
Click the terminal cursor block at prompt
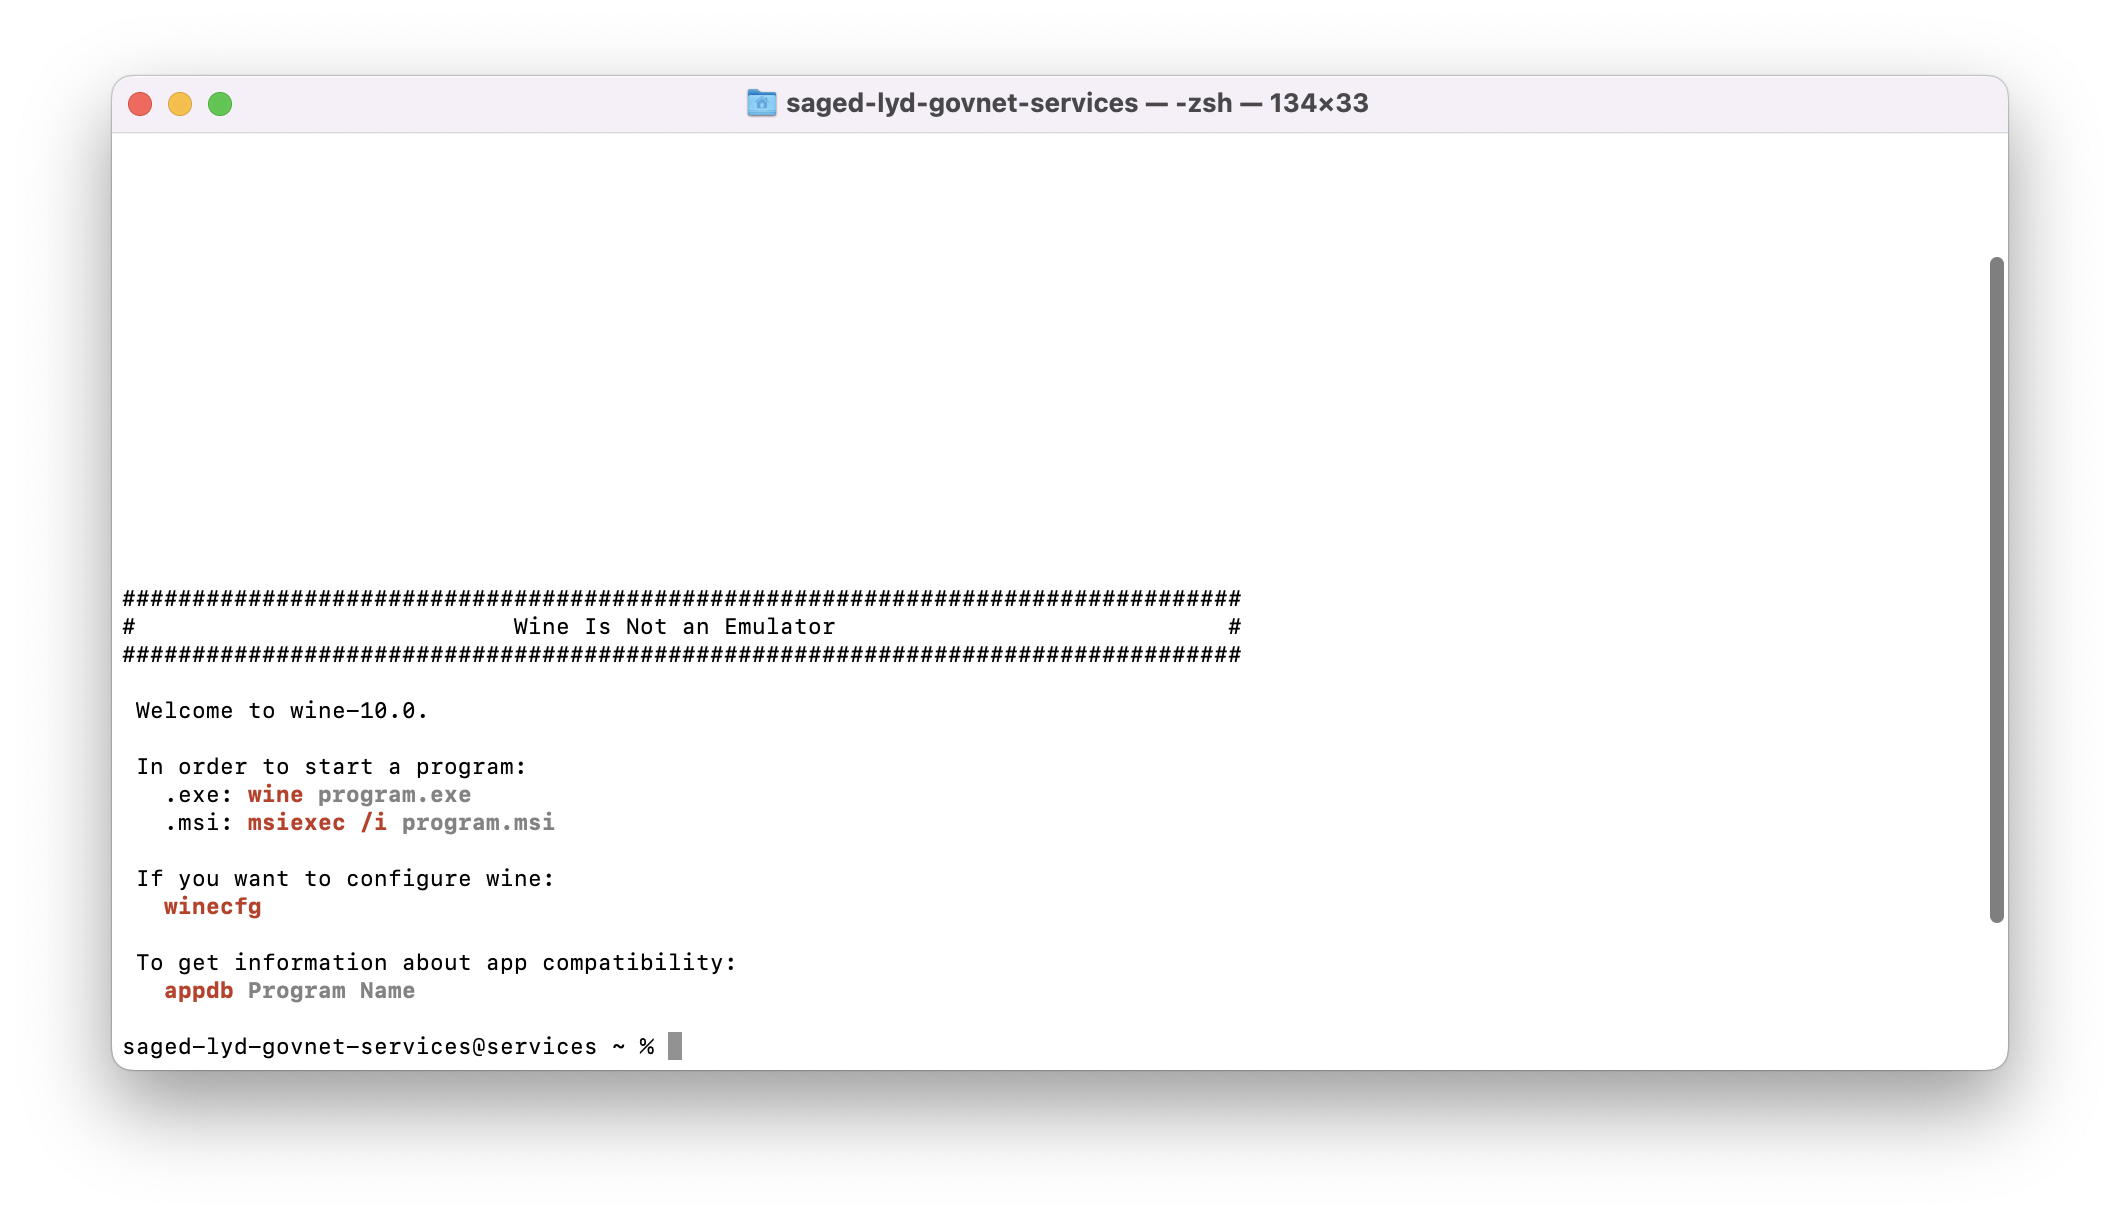click(x=675, y=1046)
